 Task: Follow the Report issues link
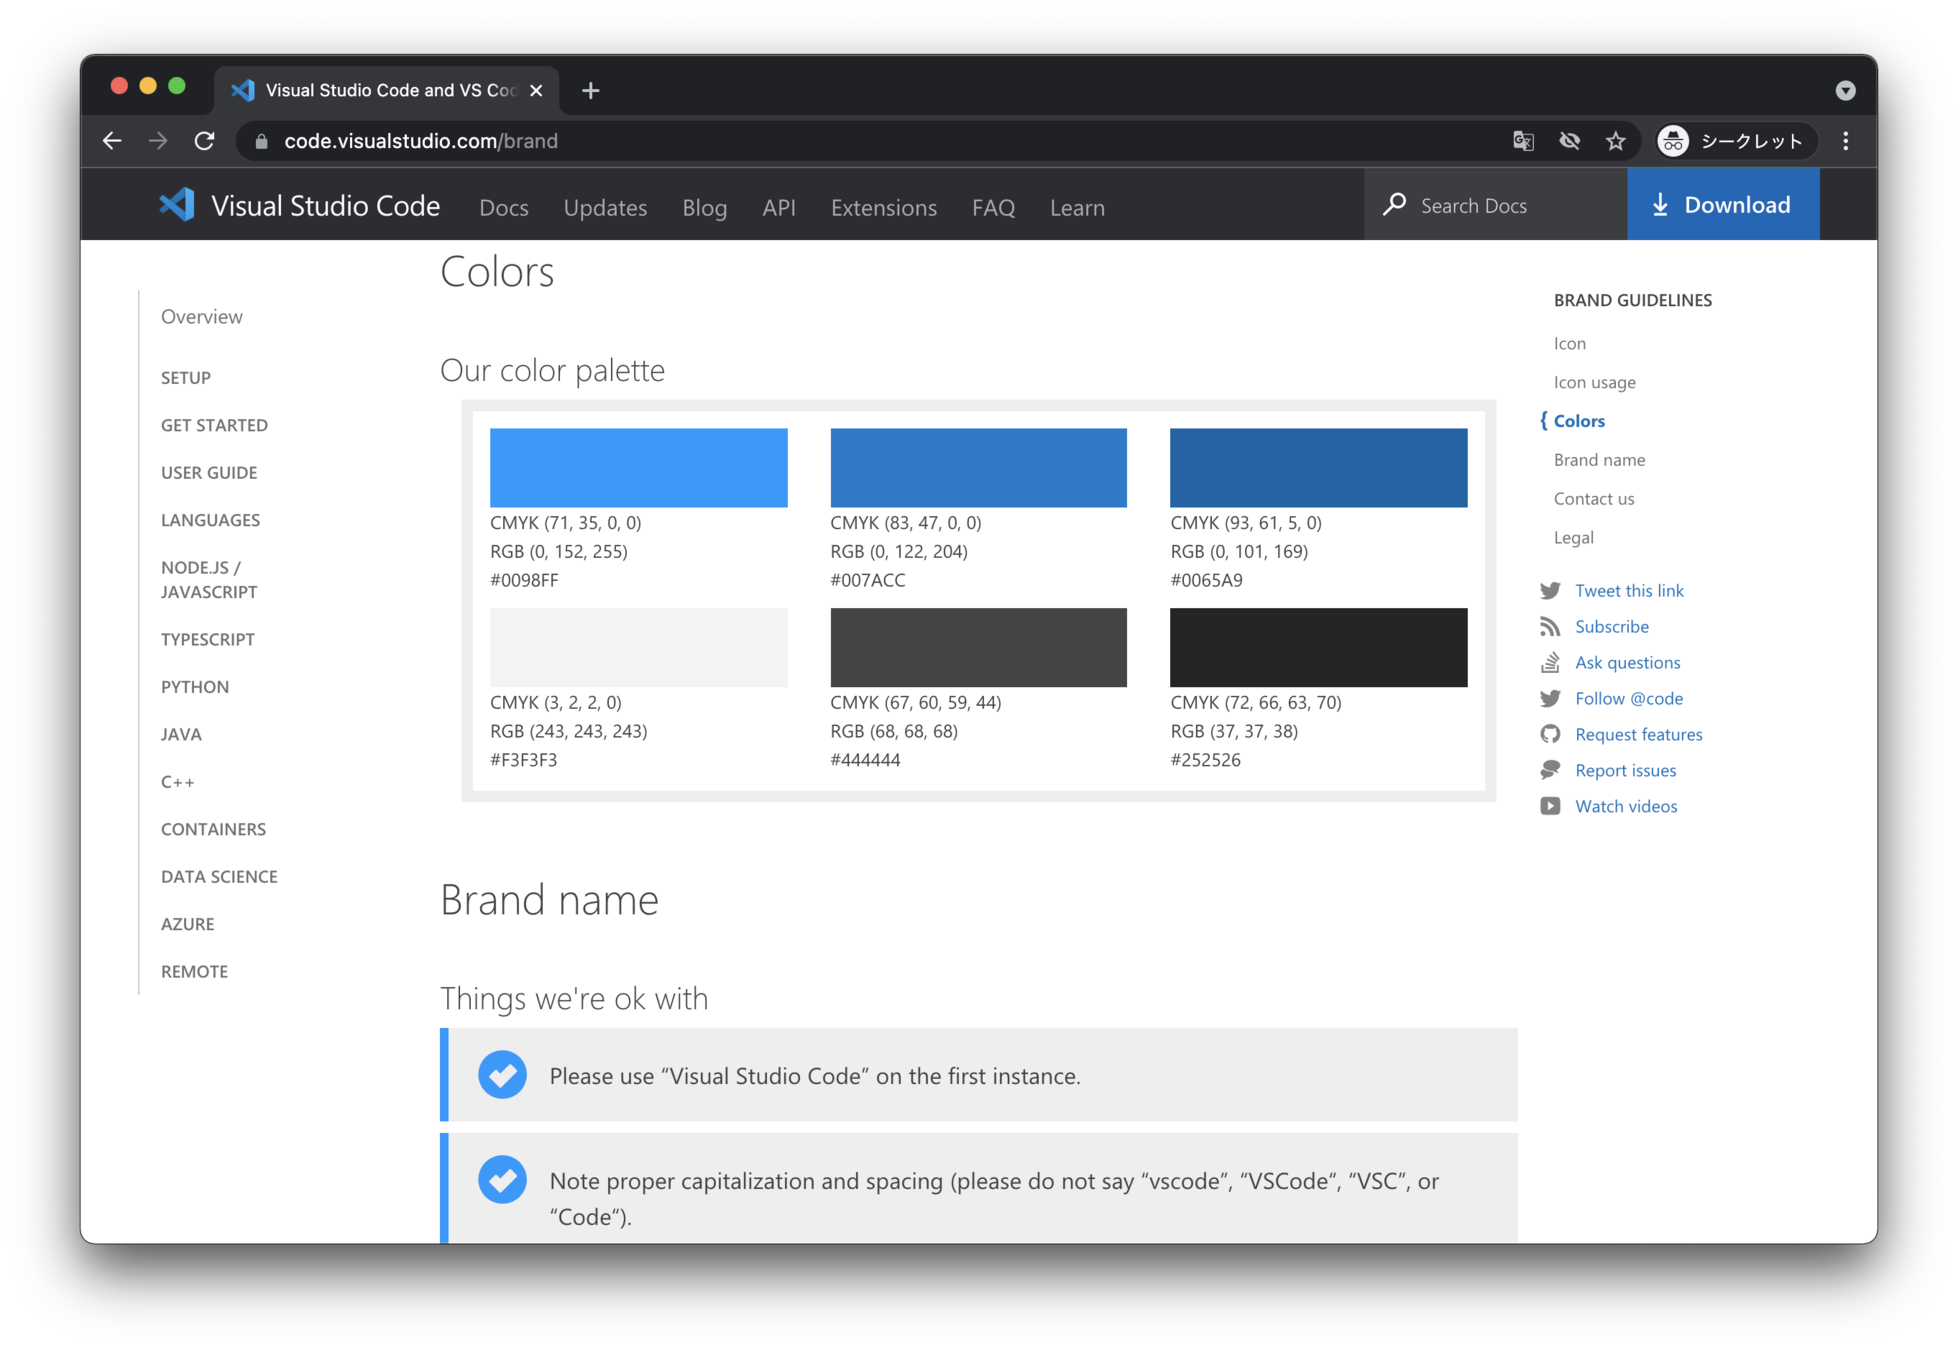1625,771
